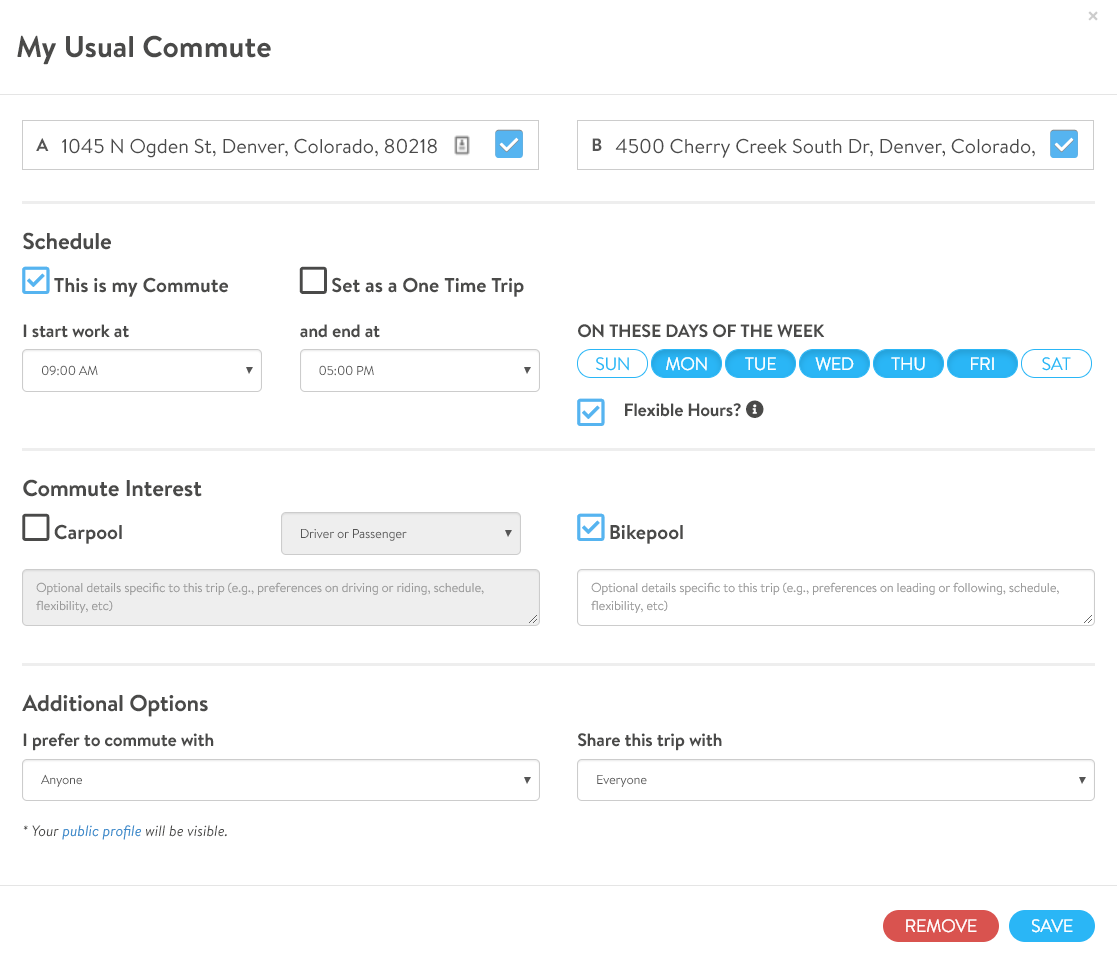Image resolution: width=1117 pixels, height=963 pixels.
Task: Click the blue SAVE button
Action: click(1051, 926)
